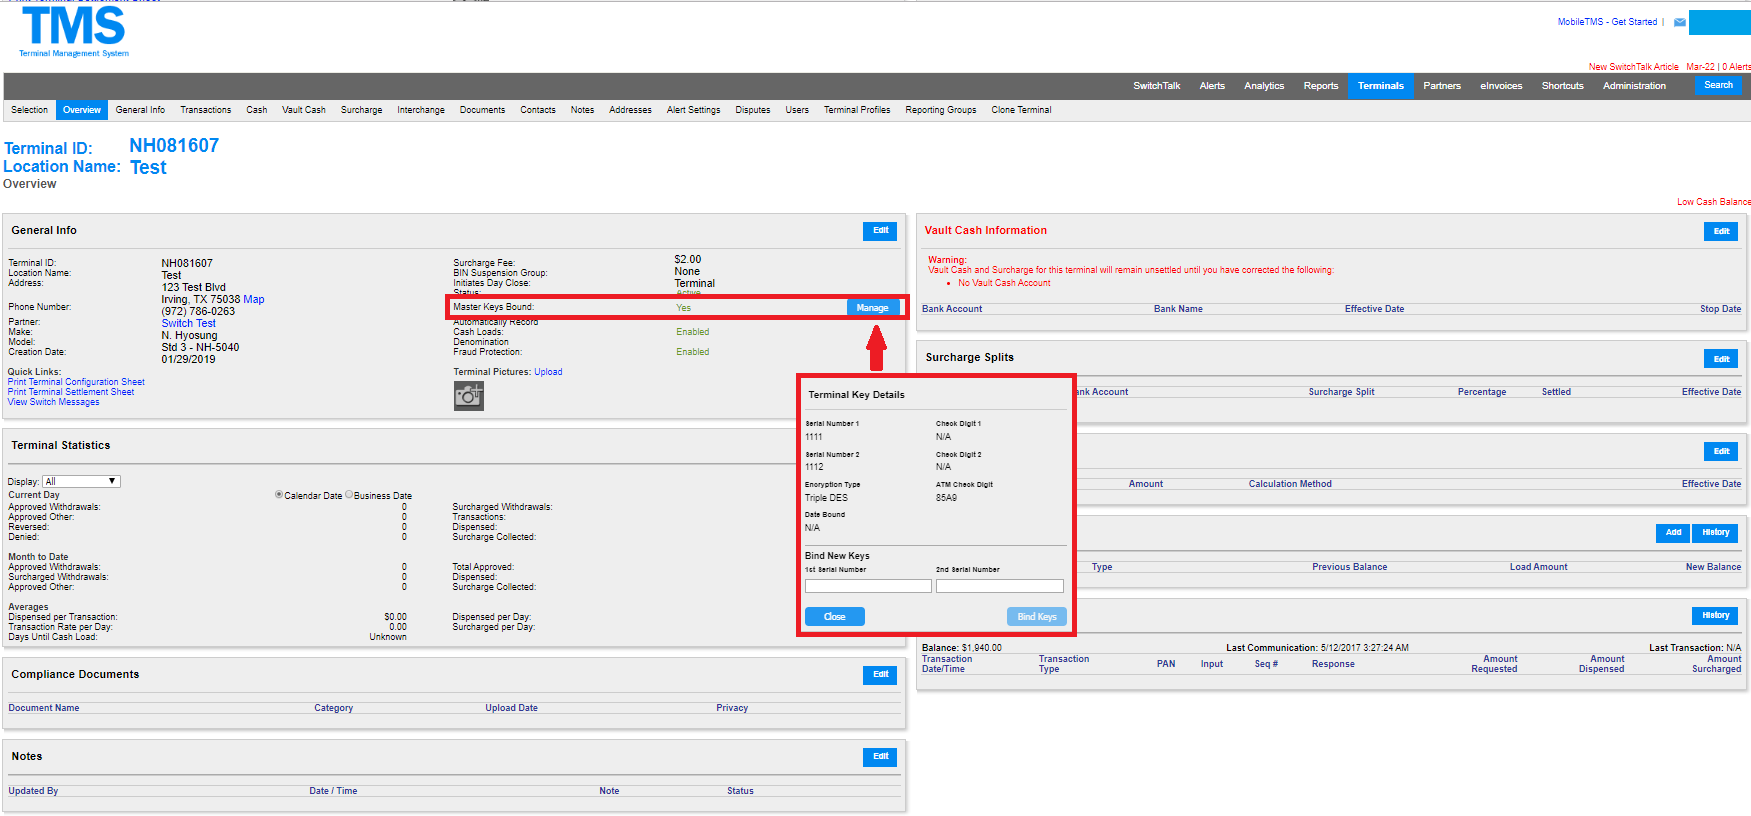Sort by Upload Date column header
Image resolution: width=1751 pixels, height=816 pixels.
point(511,708)
